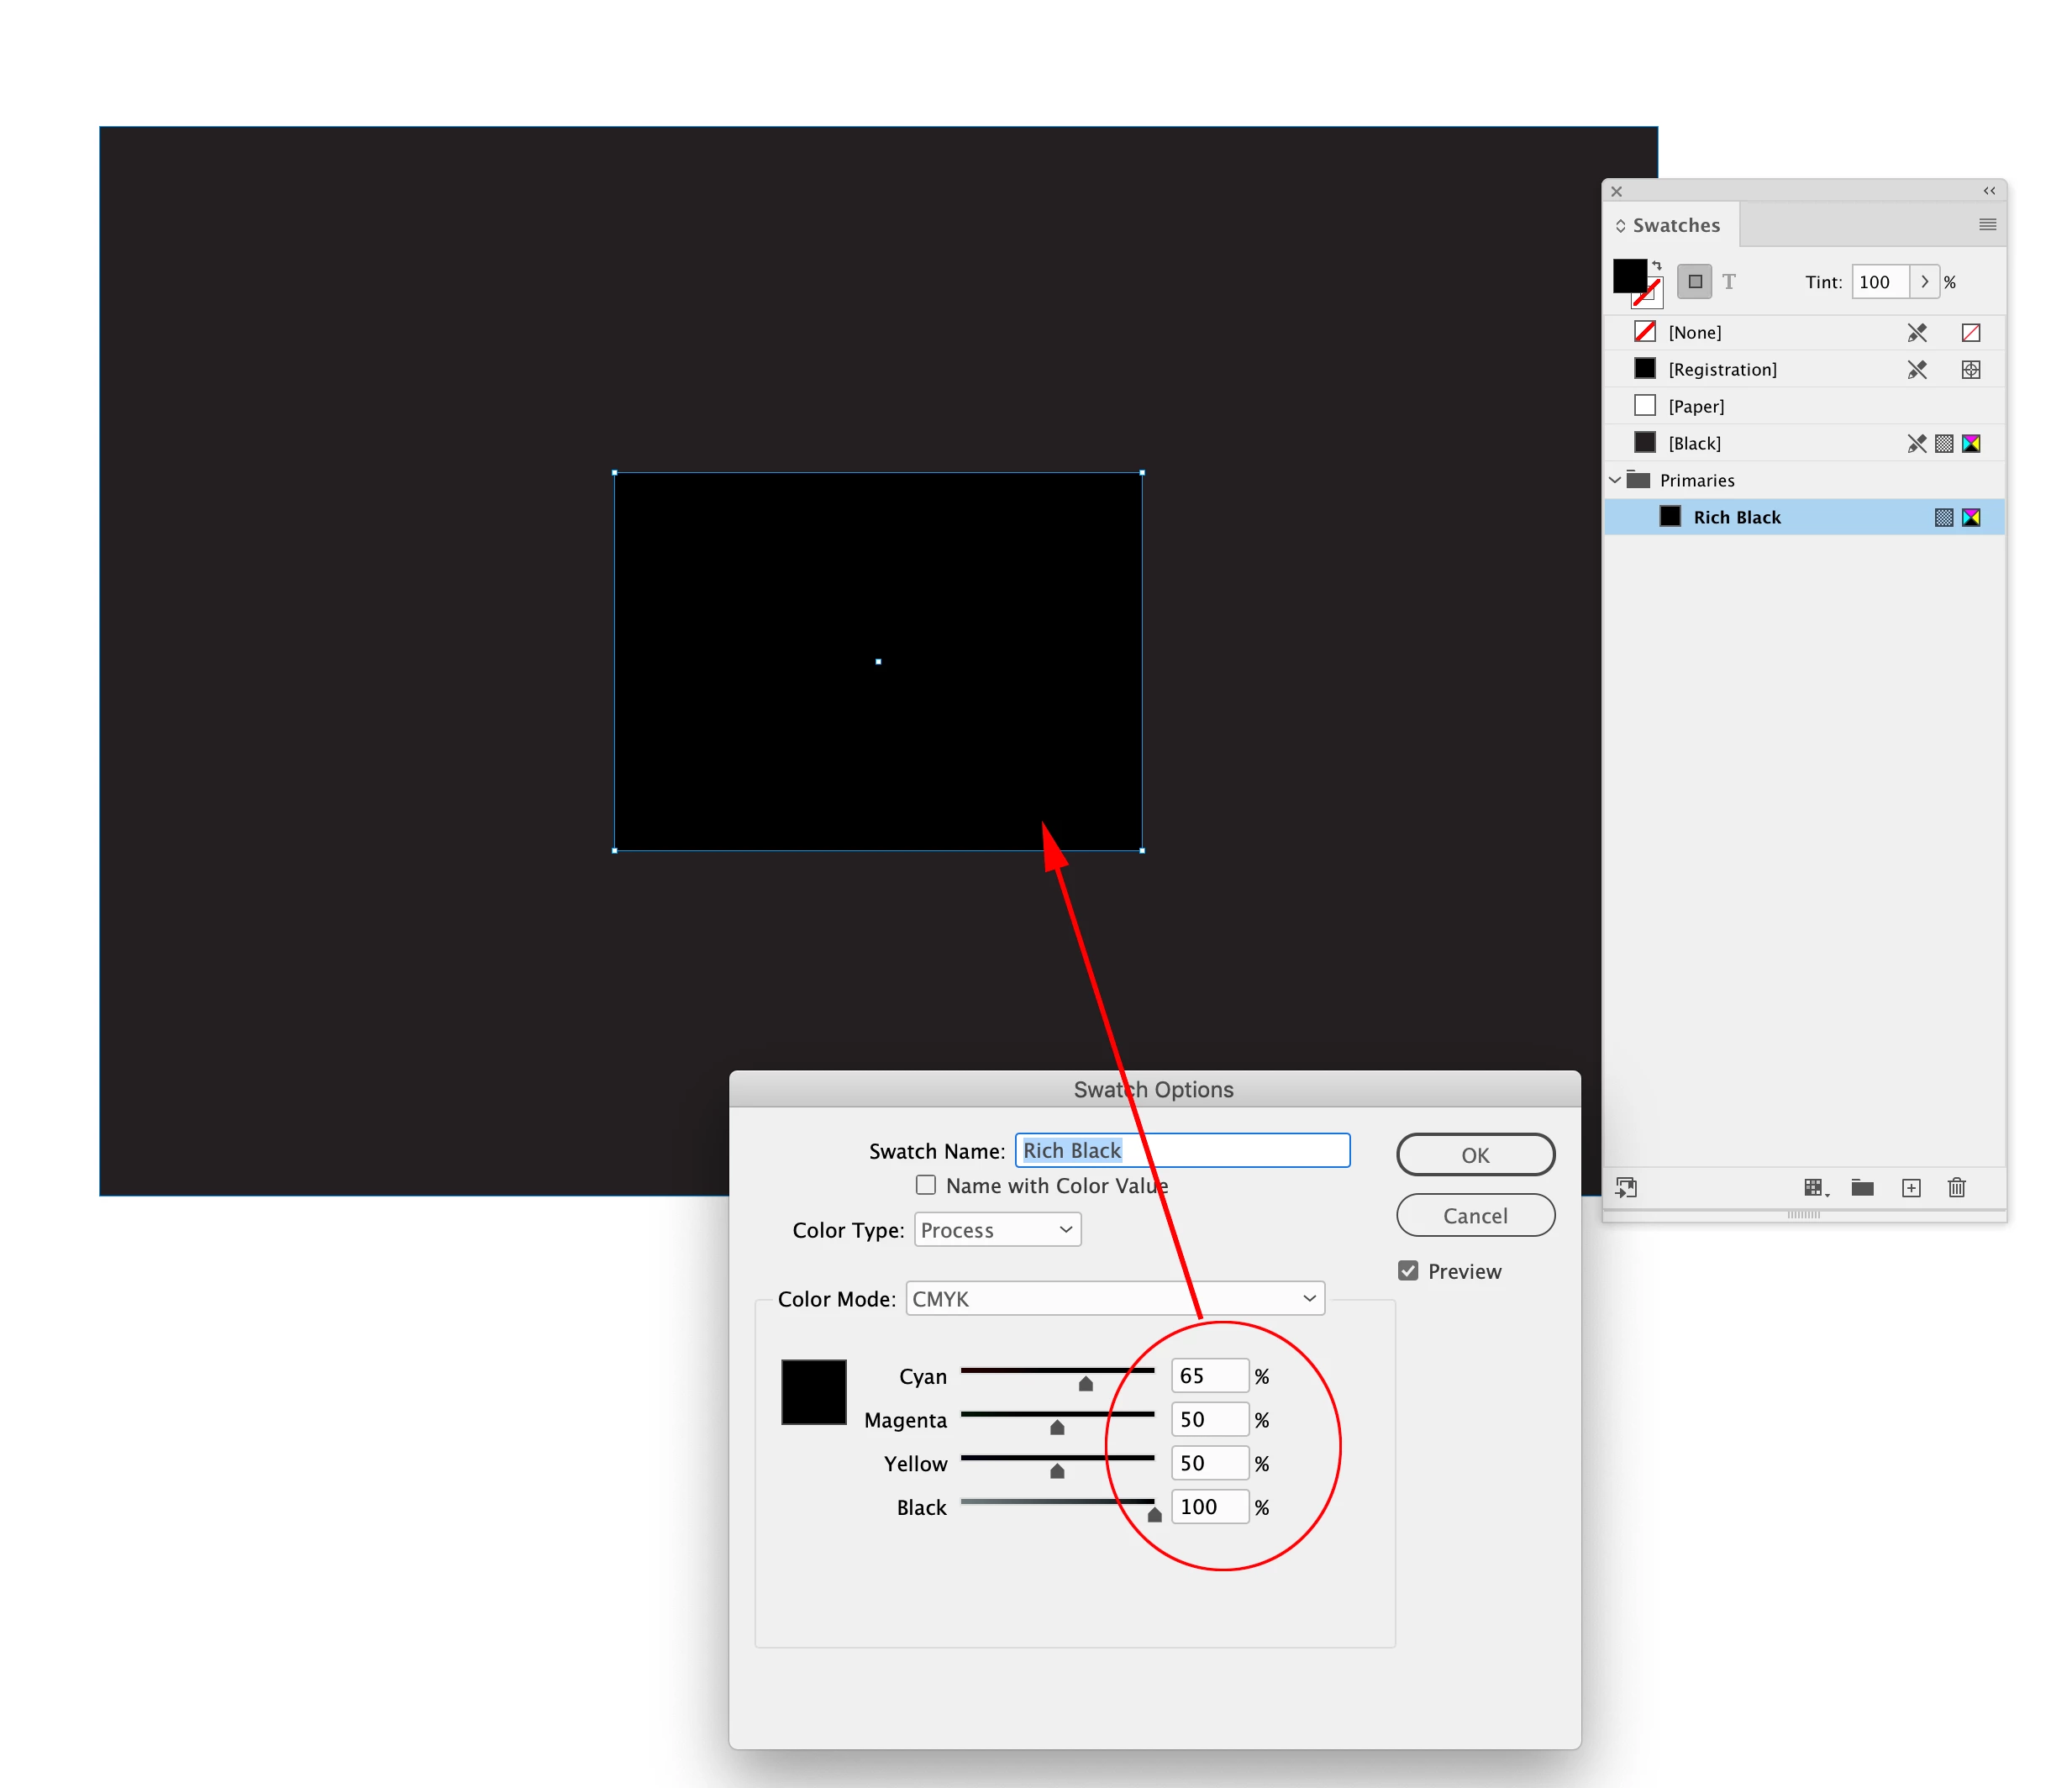Click the new swatch plus icon
This screenshot has height=1788, width=2072.
click(1911, 1188)
